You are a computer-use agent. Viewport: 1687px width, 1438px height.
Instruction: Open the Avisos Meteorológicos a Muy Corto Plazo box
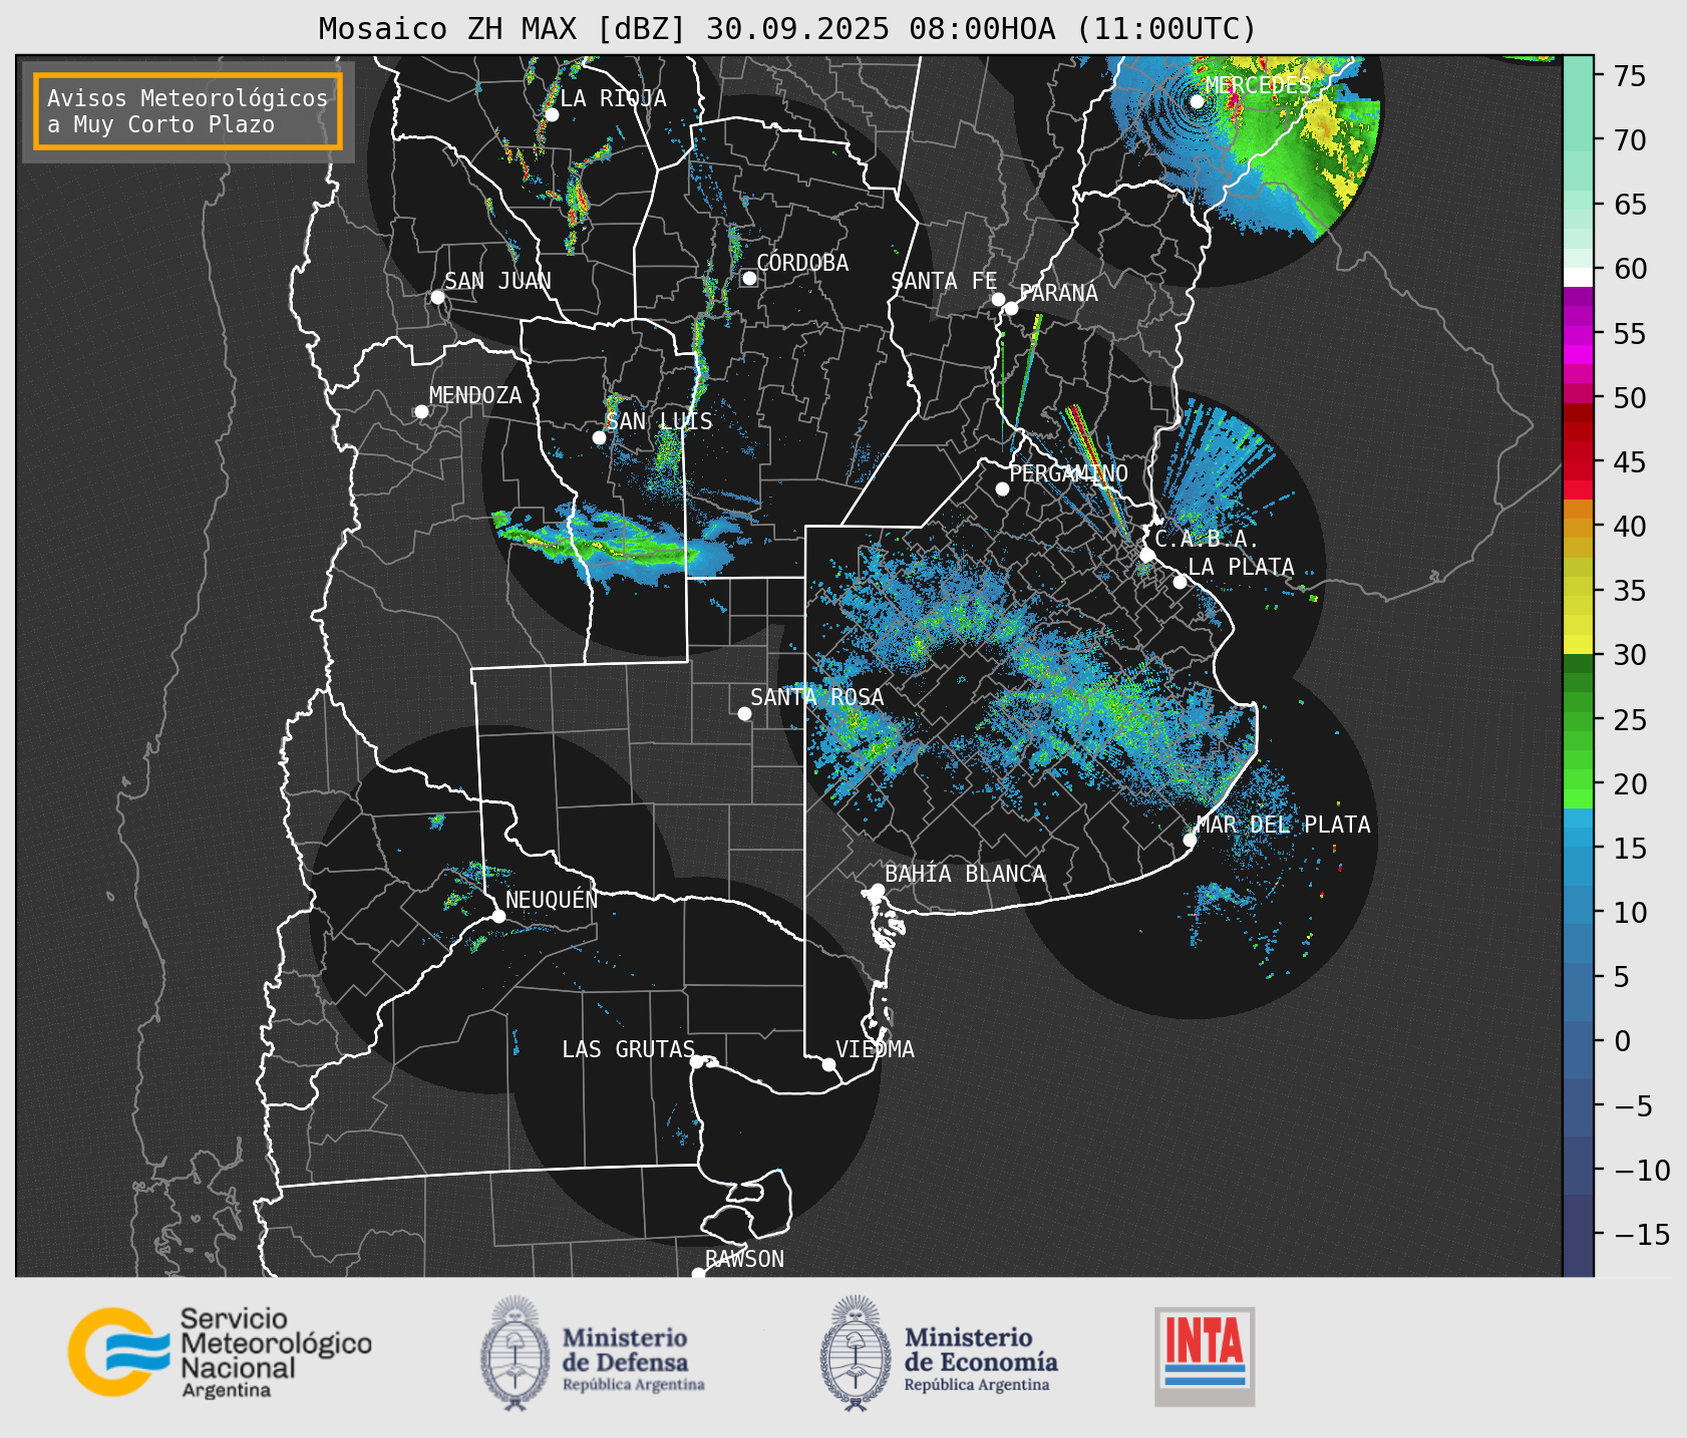(188, 111)
